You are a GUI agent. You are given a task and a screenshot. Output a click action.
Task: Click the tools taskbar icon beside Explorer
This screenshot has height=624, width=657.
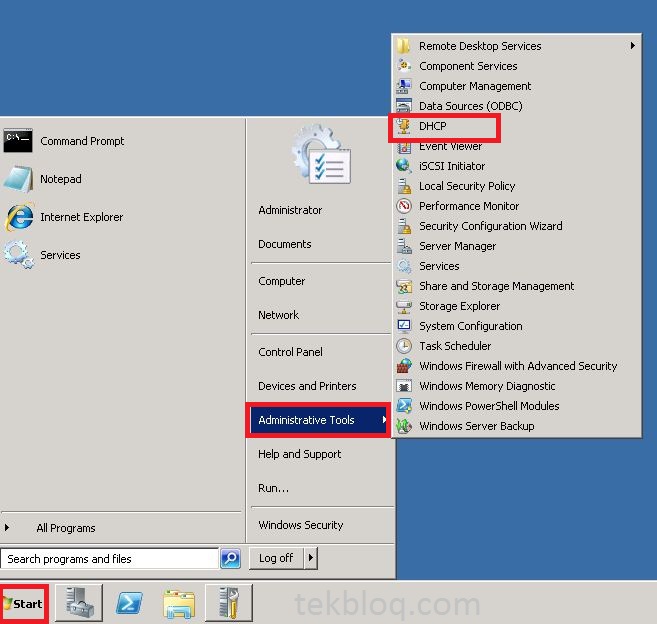click(229, 603)
